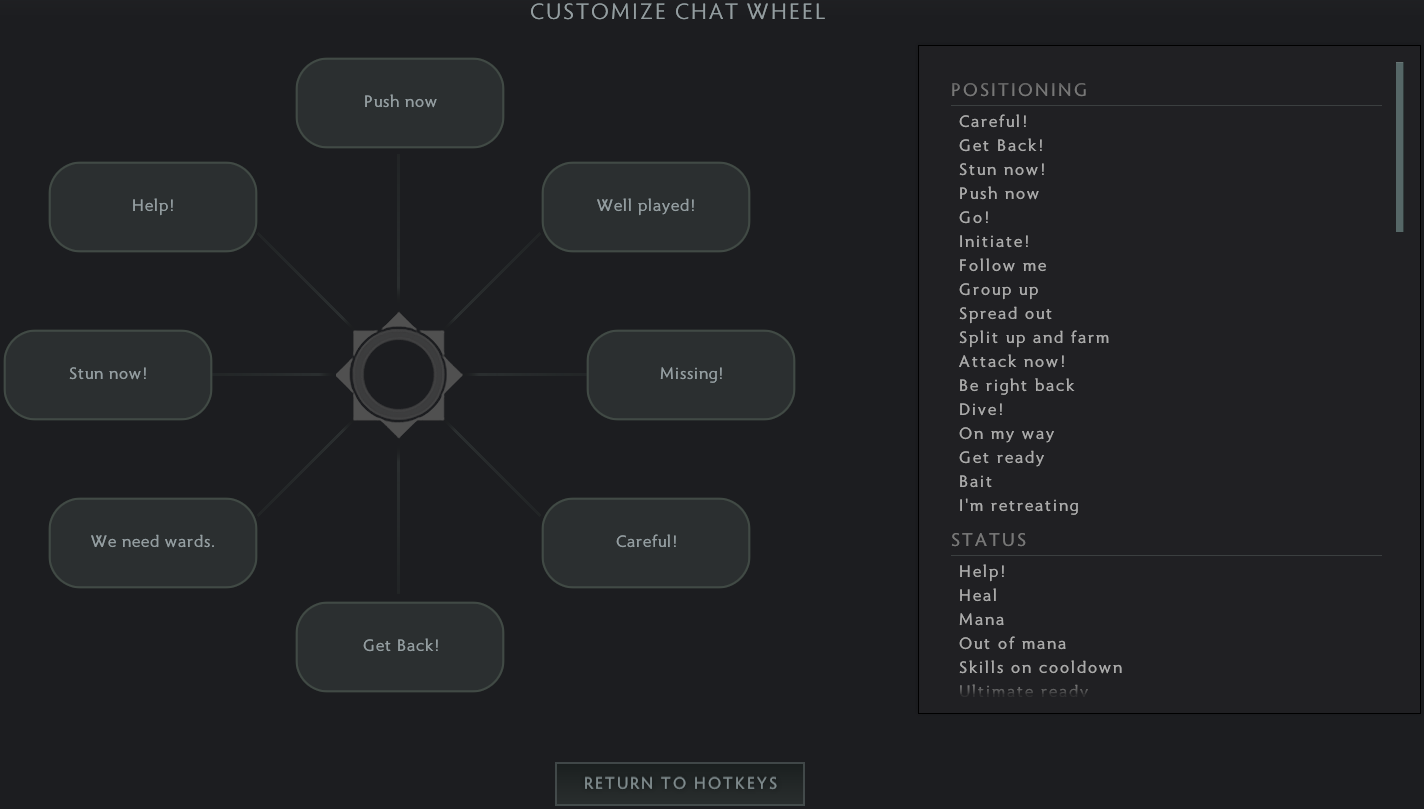This screenshot has width=1424, height=809.
Task: Pick the "We need wards." wheel slot
Action: (x=153, y=542)
